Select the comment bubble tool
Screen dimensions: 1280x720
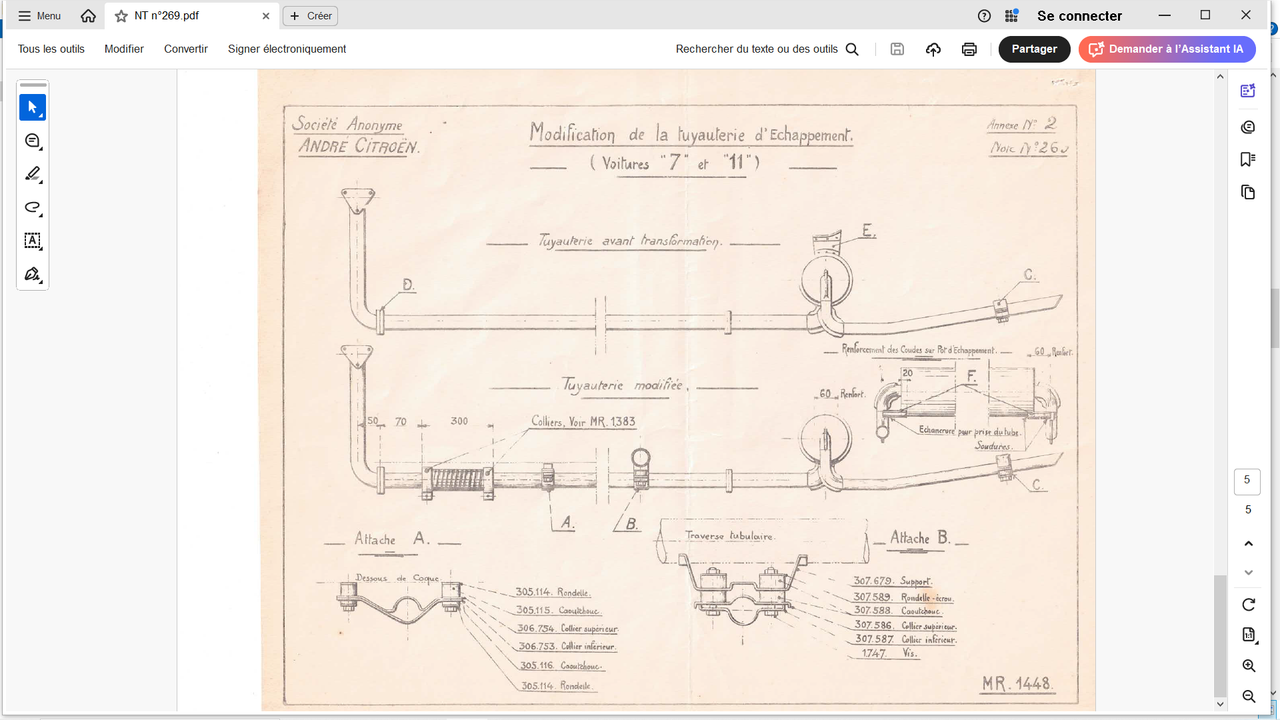click(x=32, y=141)
